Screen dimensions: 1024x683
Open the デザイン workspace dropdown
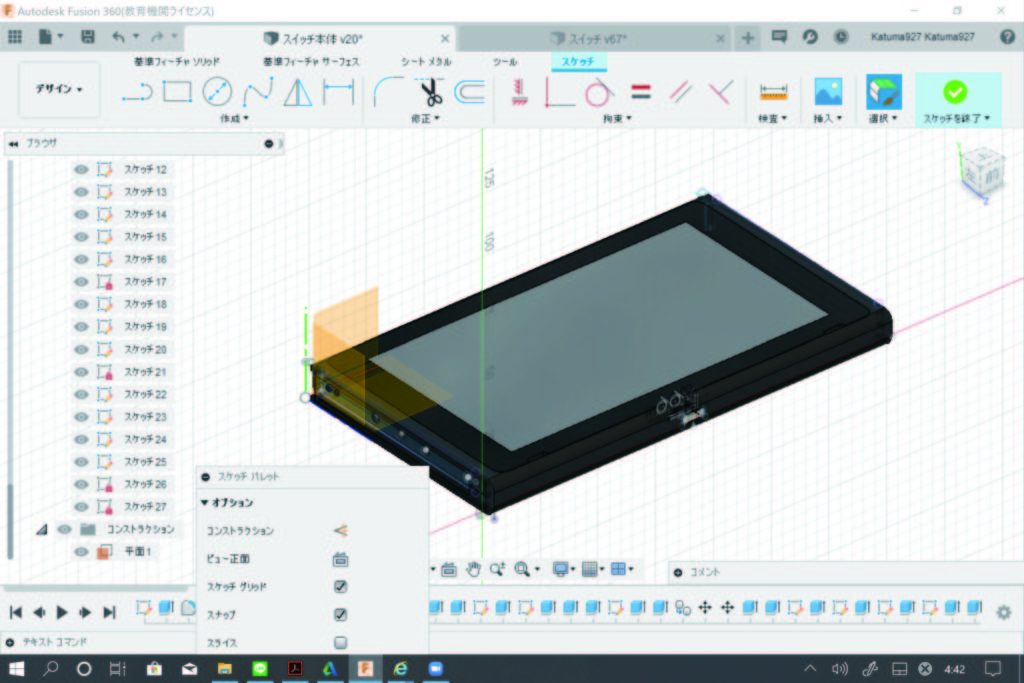pos(59,89)
